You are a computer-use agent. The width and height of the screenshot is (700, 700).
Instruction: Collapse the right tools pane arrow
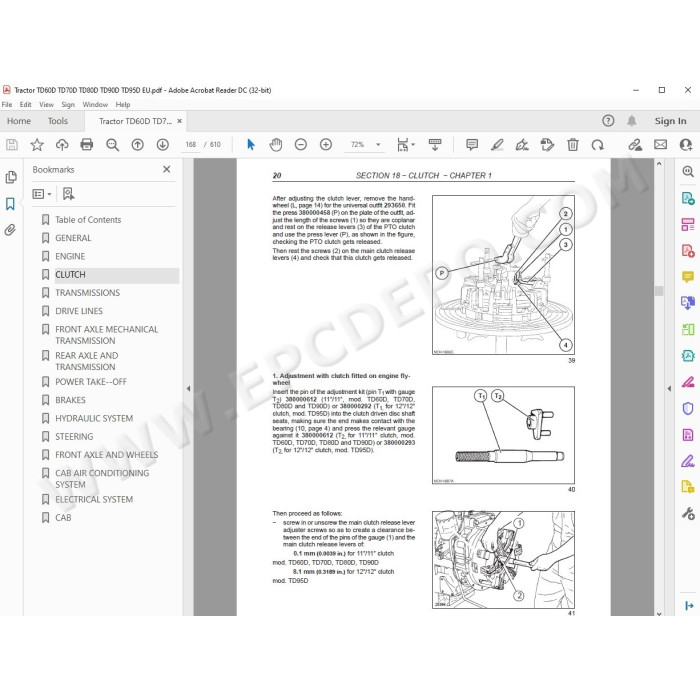click(x=669, y=388)
